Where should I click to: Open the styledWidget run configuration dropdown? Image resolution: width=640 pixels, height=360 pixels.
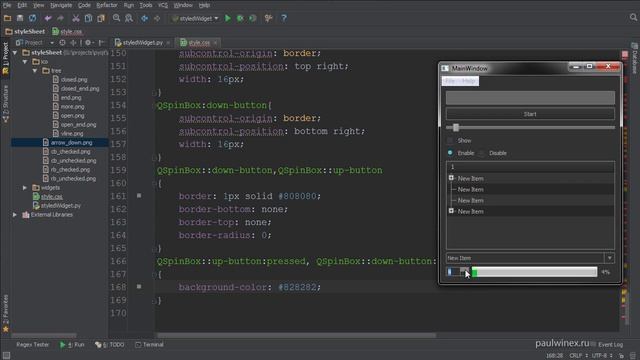tap(196, 18)
